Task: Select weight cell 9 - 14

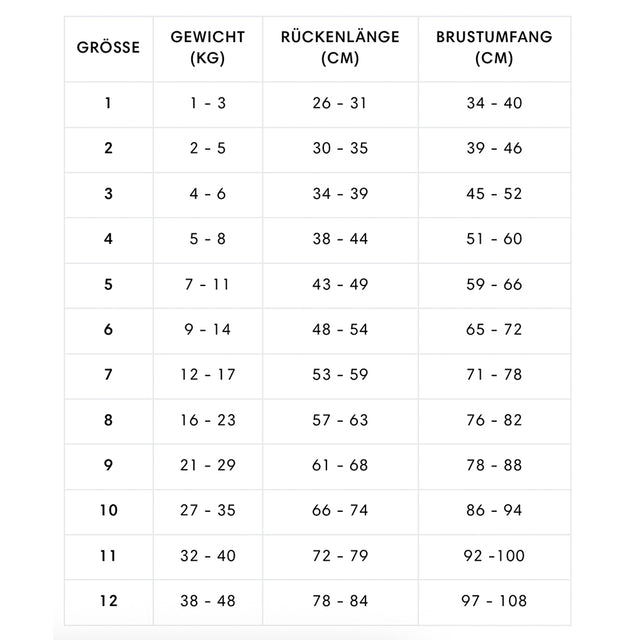Action: click(207, 329)
